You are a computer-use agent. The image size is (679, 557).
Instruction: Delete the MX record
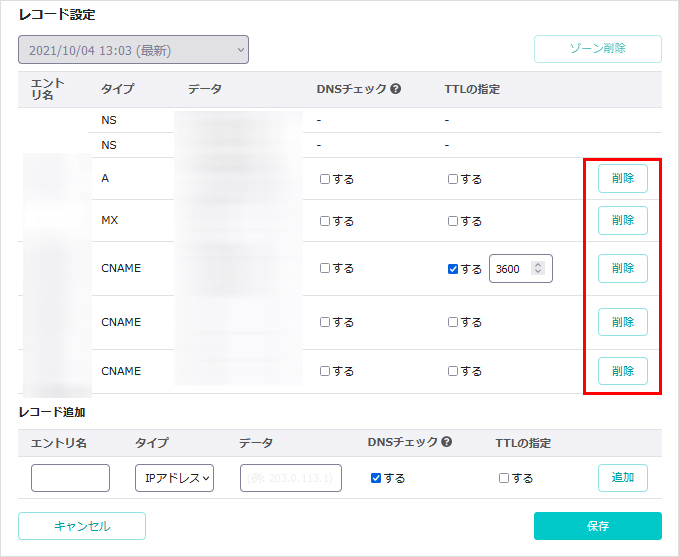pyautogui.click(x=622, y=221)
